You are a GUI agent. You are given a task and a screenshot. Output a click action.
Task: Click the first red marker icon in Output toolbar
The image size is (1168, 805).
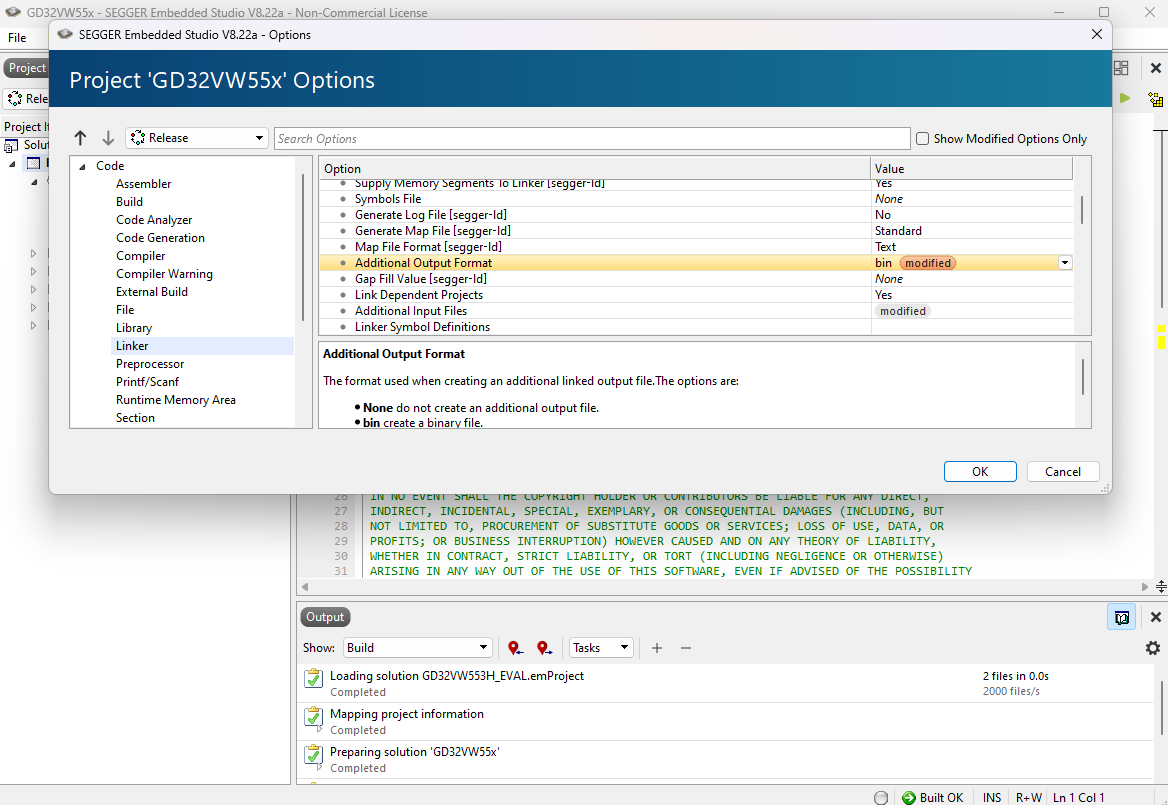click(515, 648)
